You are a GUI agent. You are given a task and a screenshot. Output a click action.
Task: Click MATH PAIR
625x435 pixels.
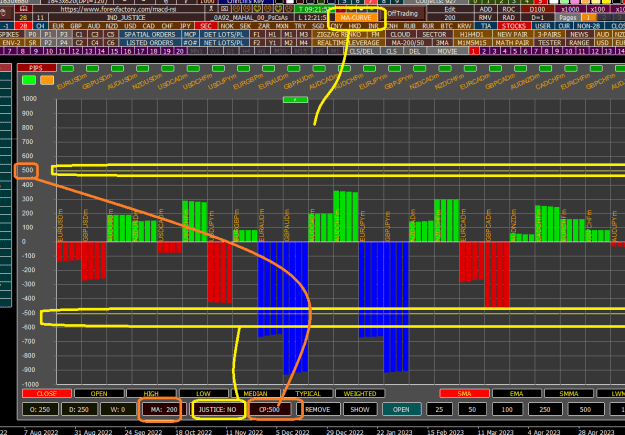513,43
